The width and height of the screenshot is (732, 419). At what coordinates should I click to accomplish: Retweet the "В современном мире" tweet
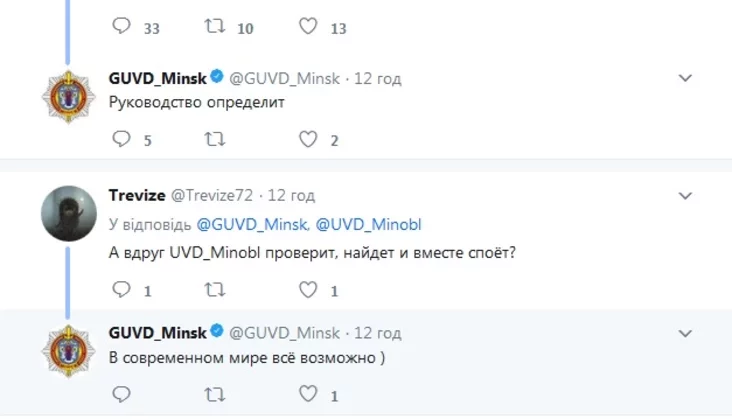pyautogui.click(x=215, y=395)
